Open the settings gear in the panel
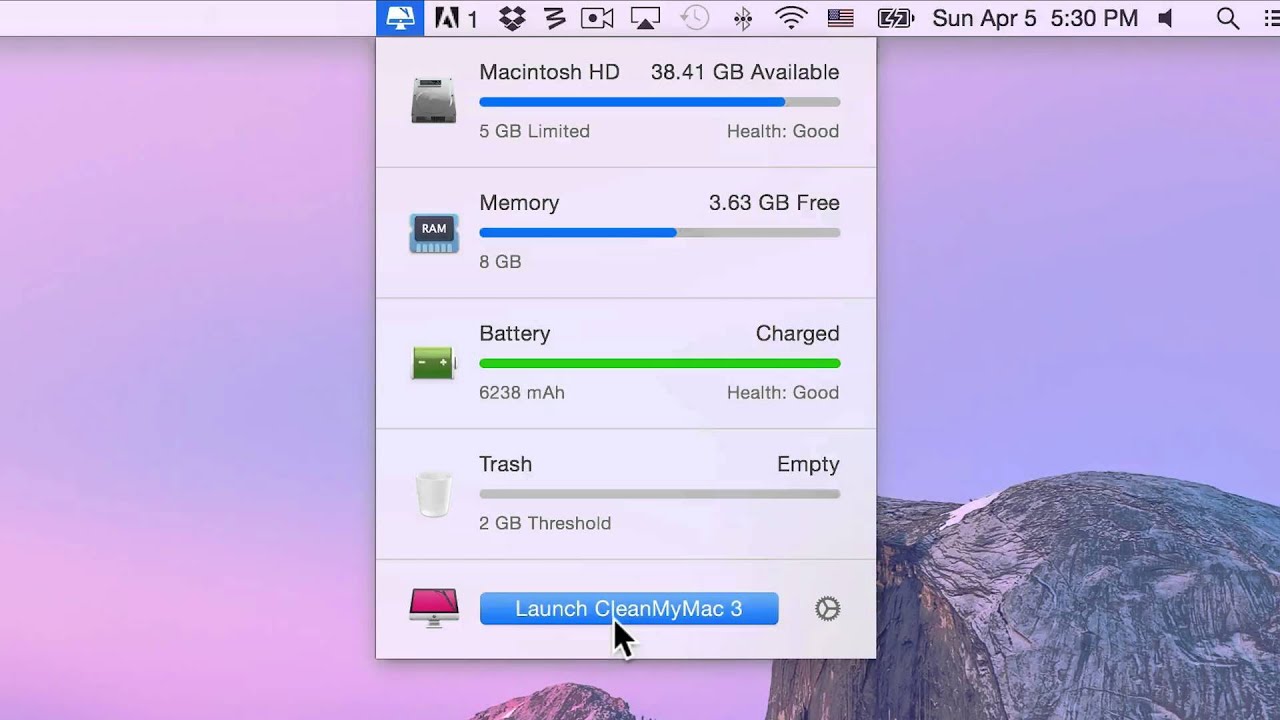Image resolution: width=1280 pixels, height=720 pixels. 827,609
